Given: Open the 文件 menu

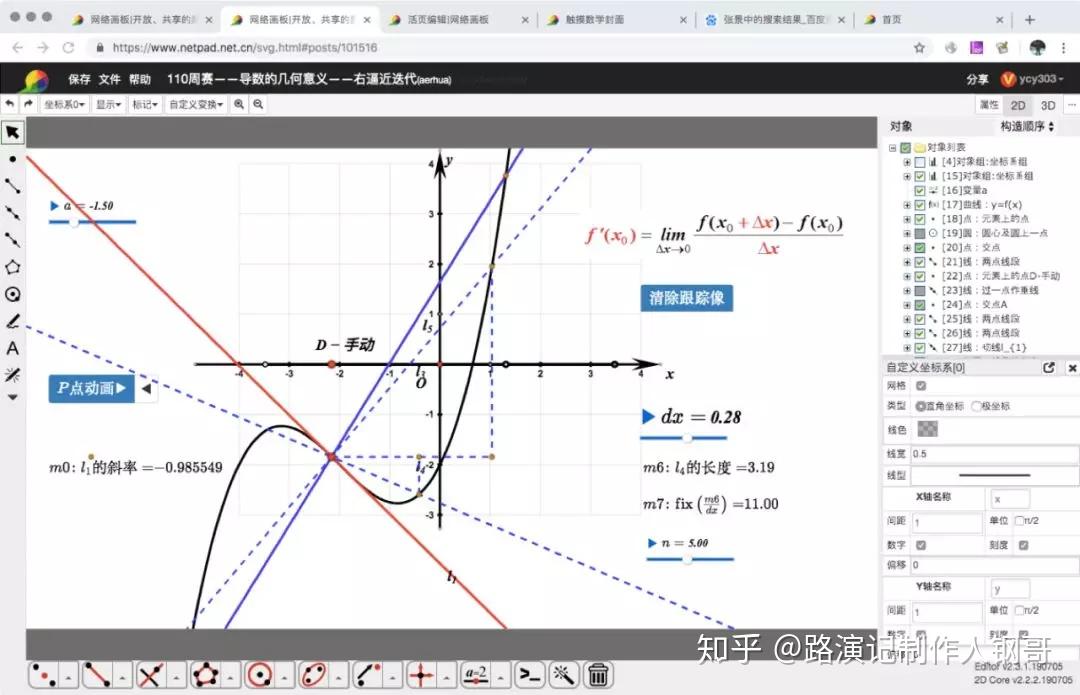Looking at the screenshot, I should click(x=109, y=80).
